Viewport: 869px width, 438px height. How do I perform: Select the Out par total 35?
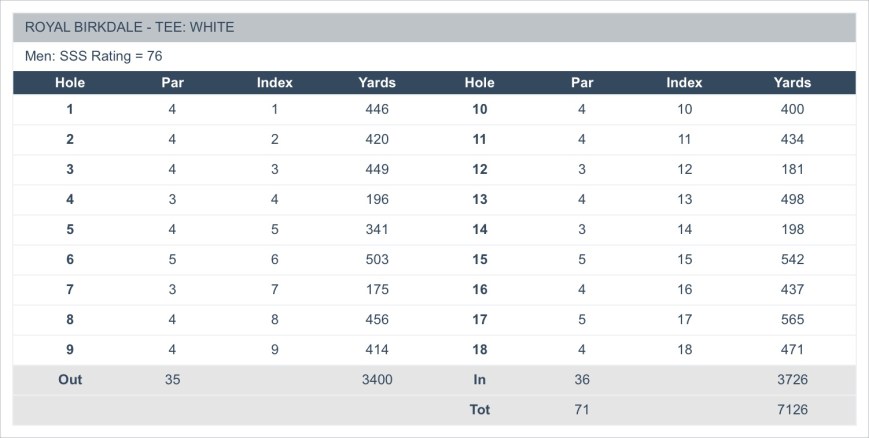click(172, 379)
